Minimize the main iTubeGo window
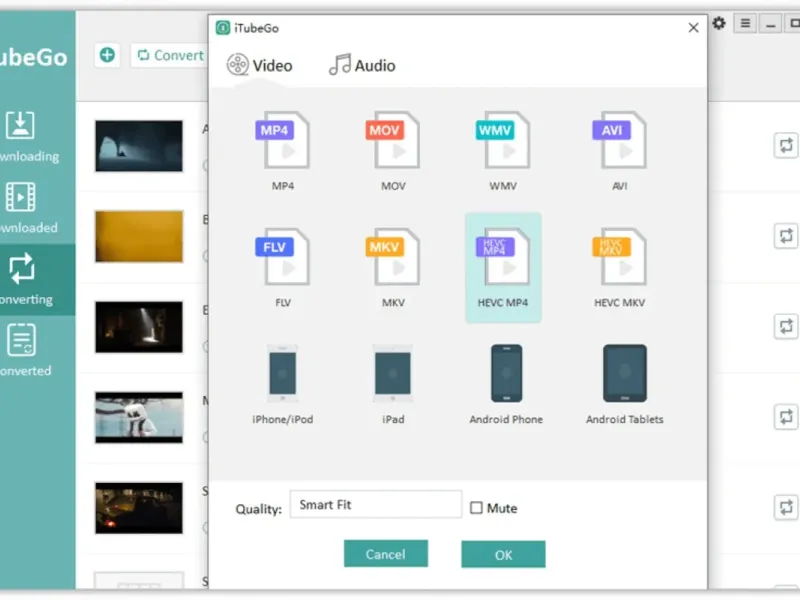 click(x=770, y=23)
